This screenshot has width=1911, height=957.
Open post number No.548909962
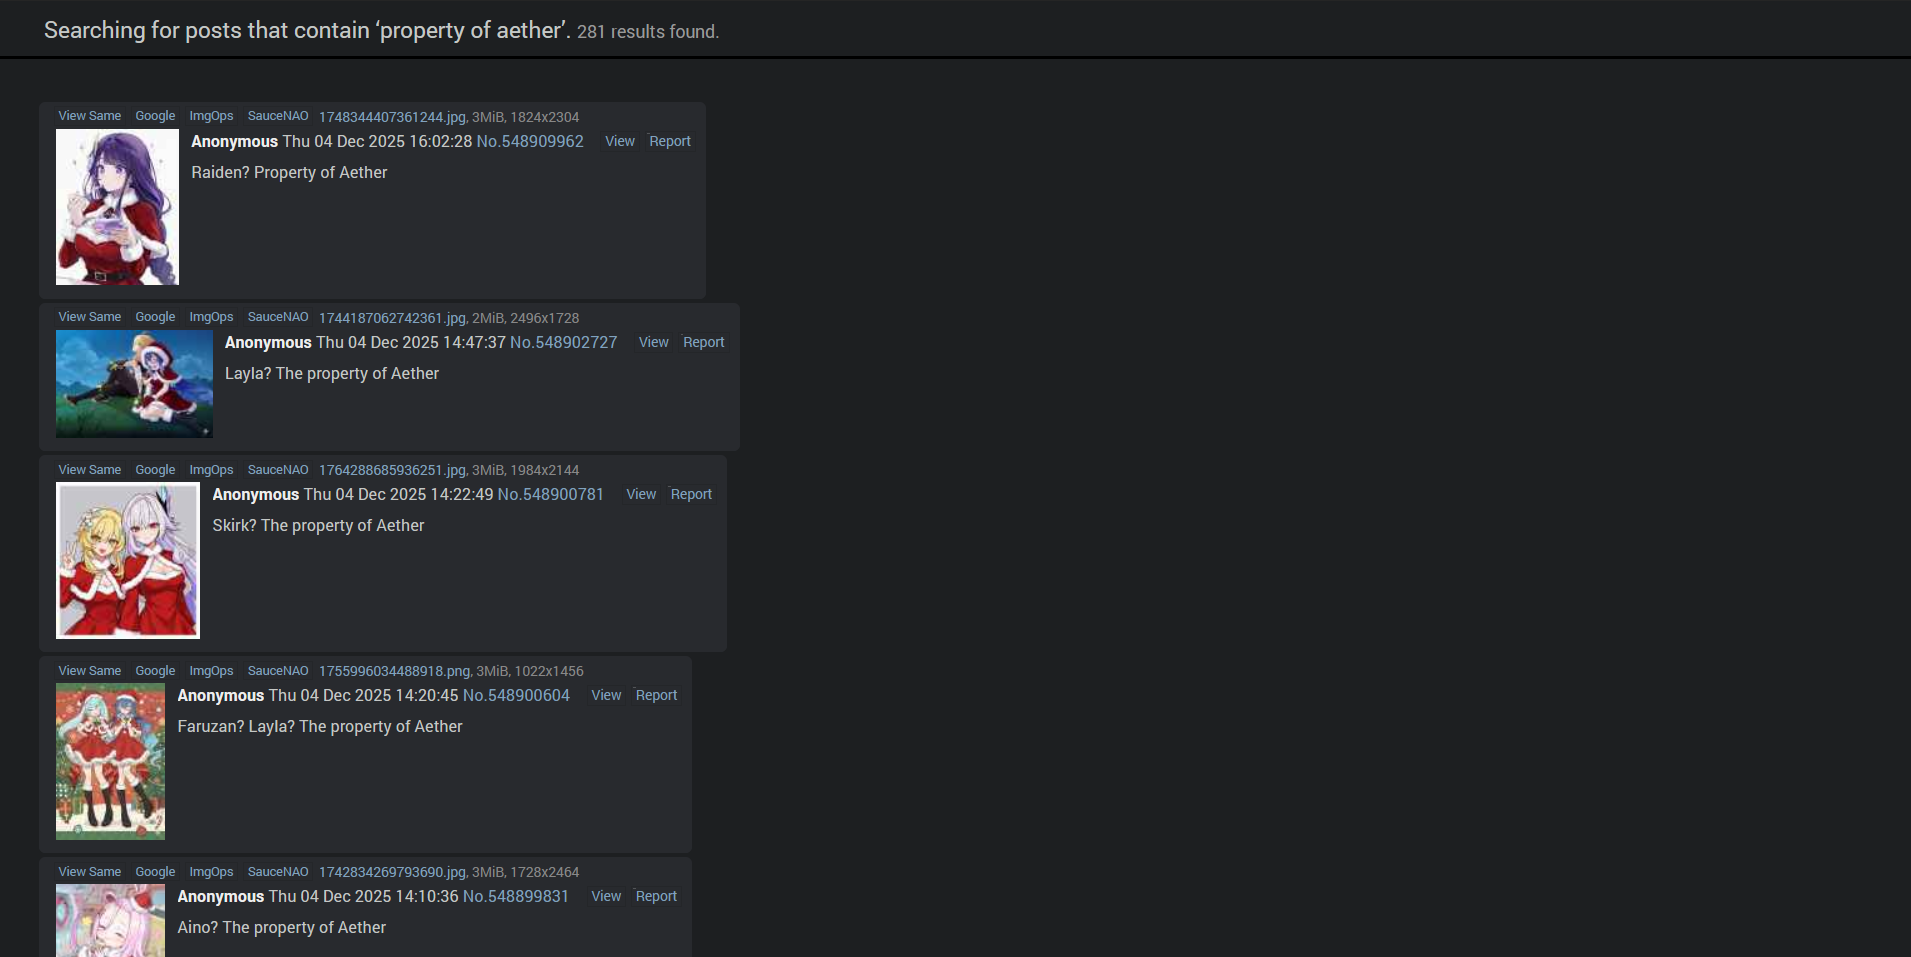click(x=530, y=142)
